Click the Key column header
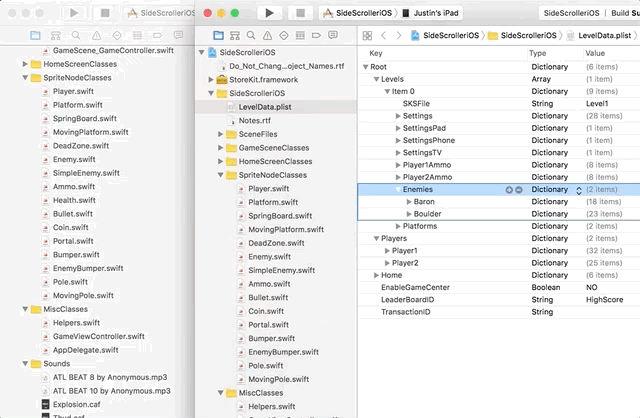 tap(376, 53)
